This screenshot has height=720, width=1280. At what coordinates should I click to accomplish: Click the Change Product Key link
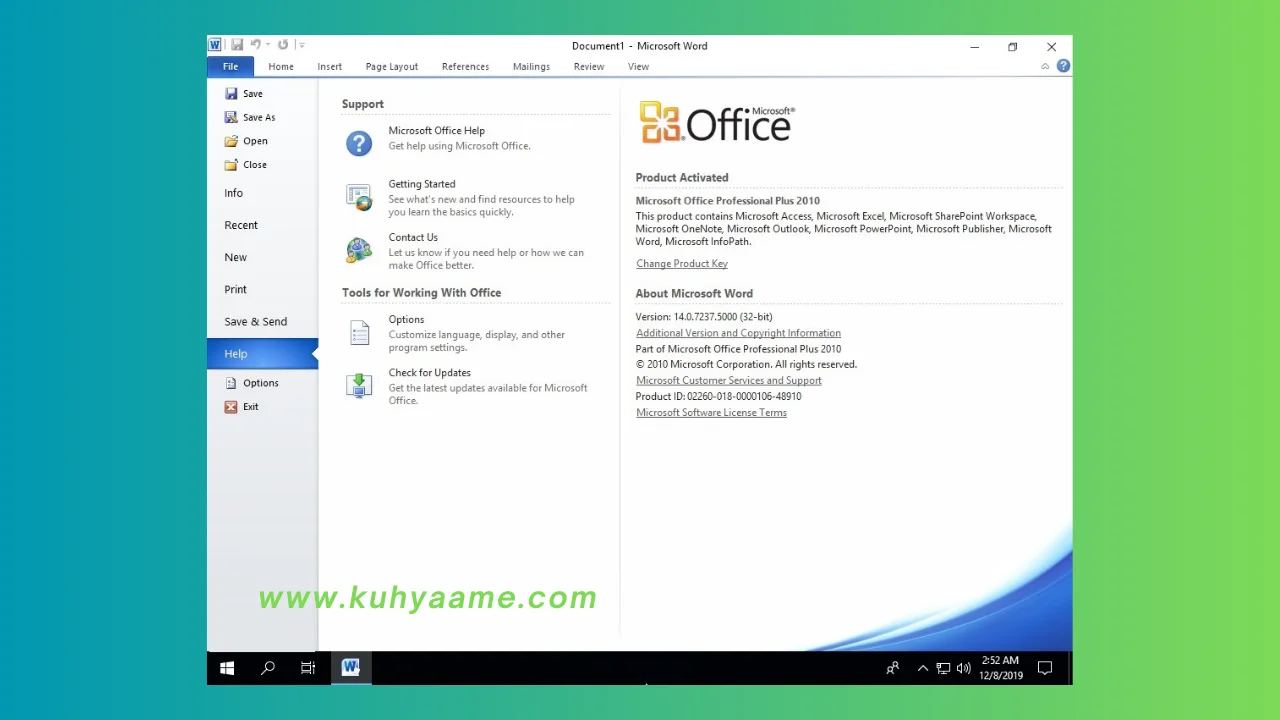(x=682, y=264)
